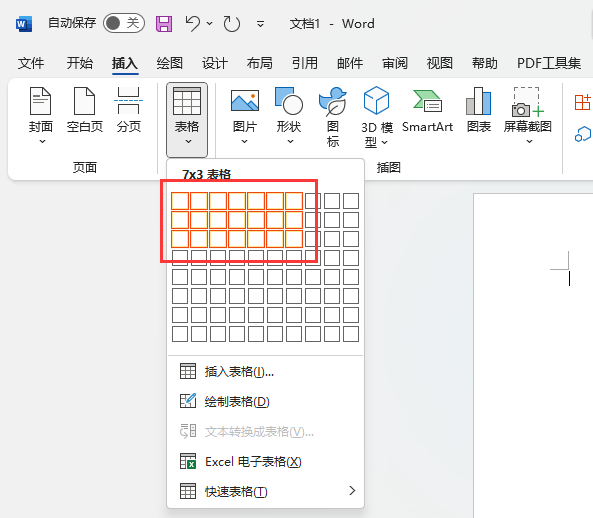This screenshot has height=518, width=593.
Task: Expand the 形状 shapes dropdown
Action: pyautogui.click(x=290, y=141)
